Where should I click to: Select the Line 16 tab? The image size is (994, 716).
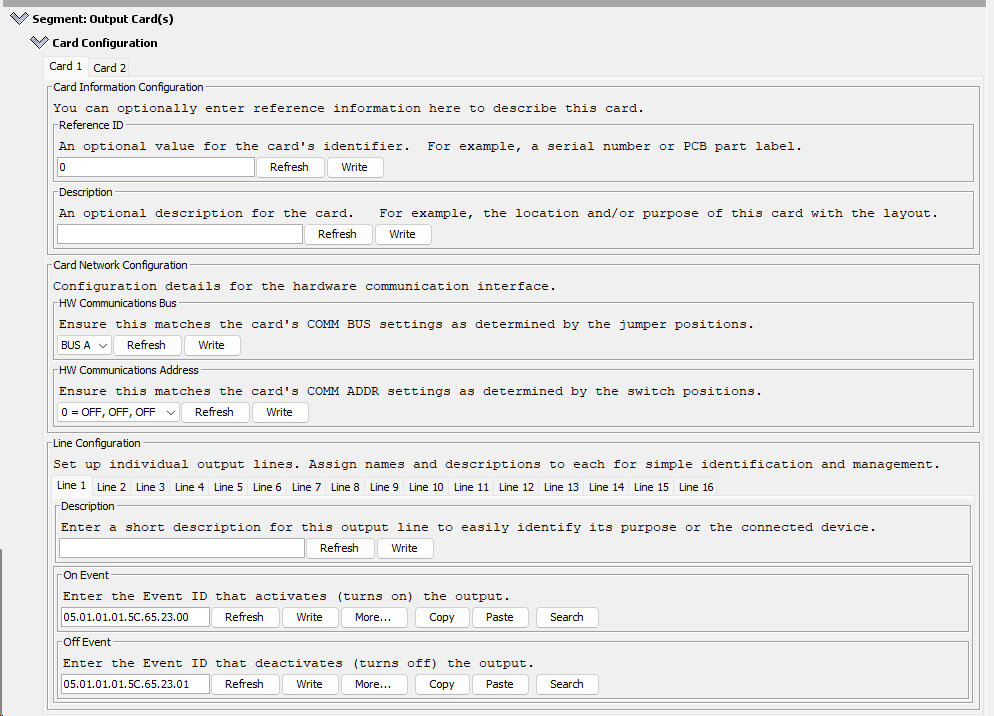point(696,487)
